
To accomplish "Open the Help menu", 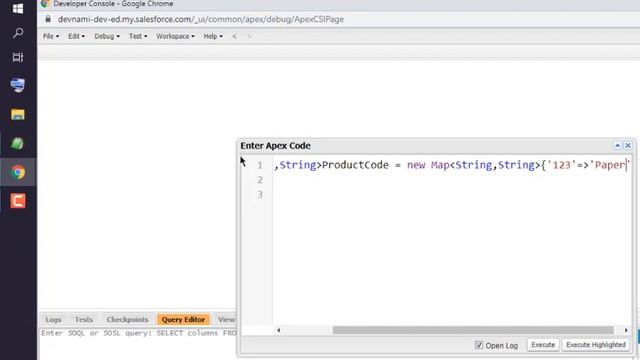I will coord(213,36).
